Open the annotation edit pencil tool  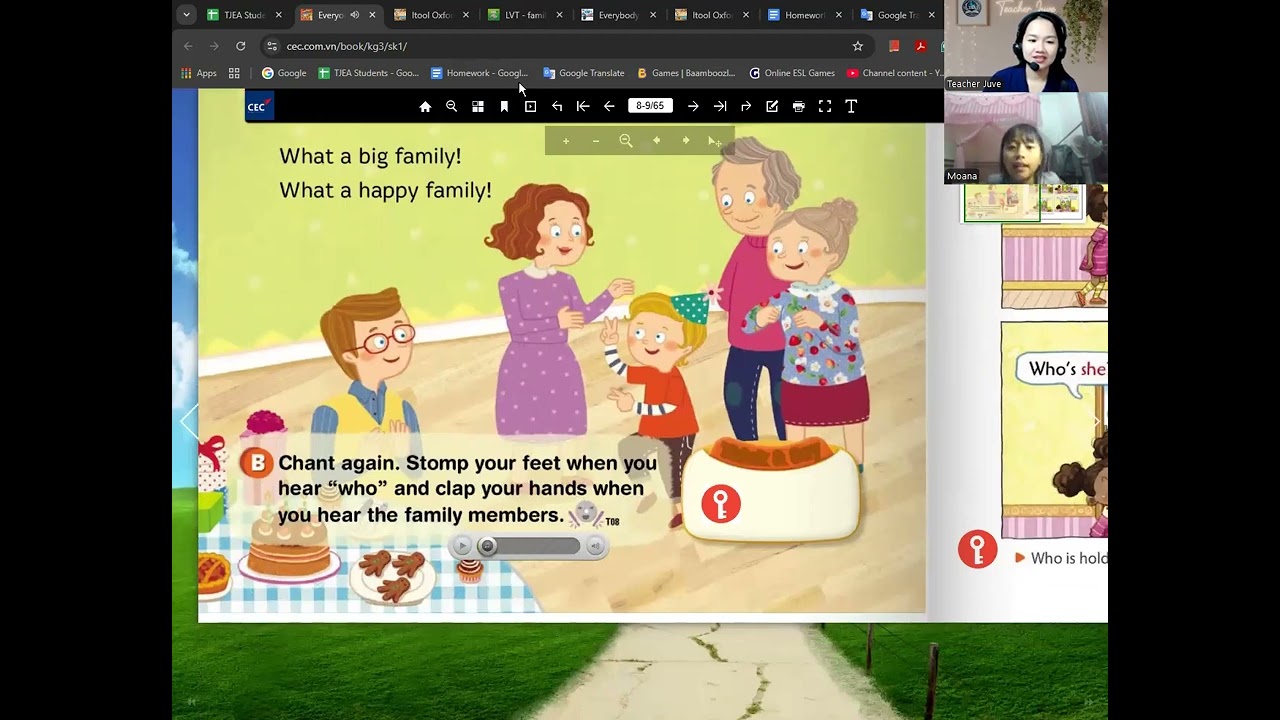pos(772,106)
